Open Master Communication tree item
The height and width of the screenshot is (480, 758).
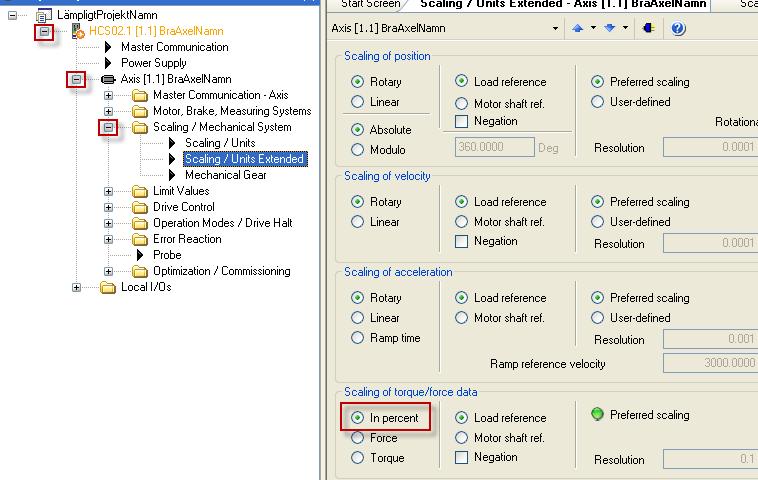click(175, 47)
